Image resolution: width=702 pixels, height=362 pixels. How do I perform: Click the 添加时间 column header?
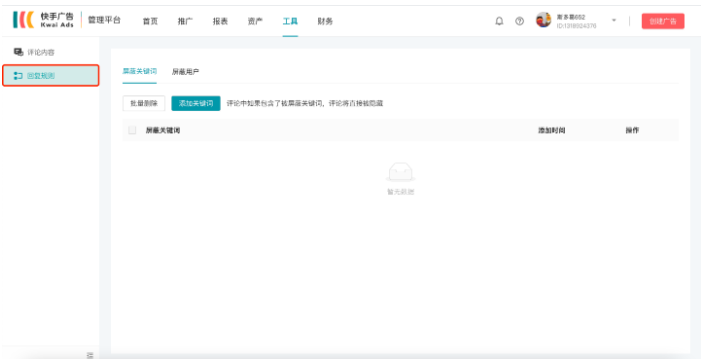pos(552,130)
